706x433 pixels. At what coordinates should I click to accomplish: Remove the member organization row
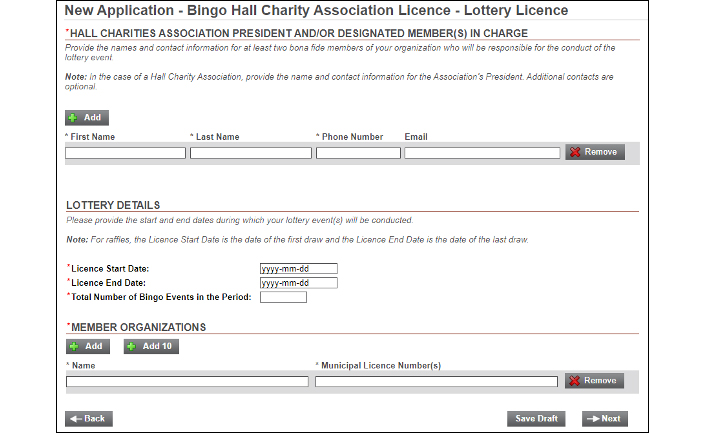[594, 381]
